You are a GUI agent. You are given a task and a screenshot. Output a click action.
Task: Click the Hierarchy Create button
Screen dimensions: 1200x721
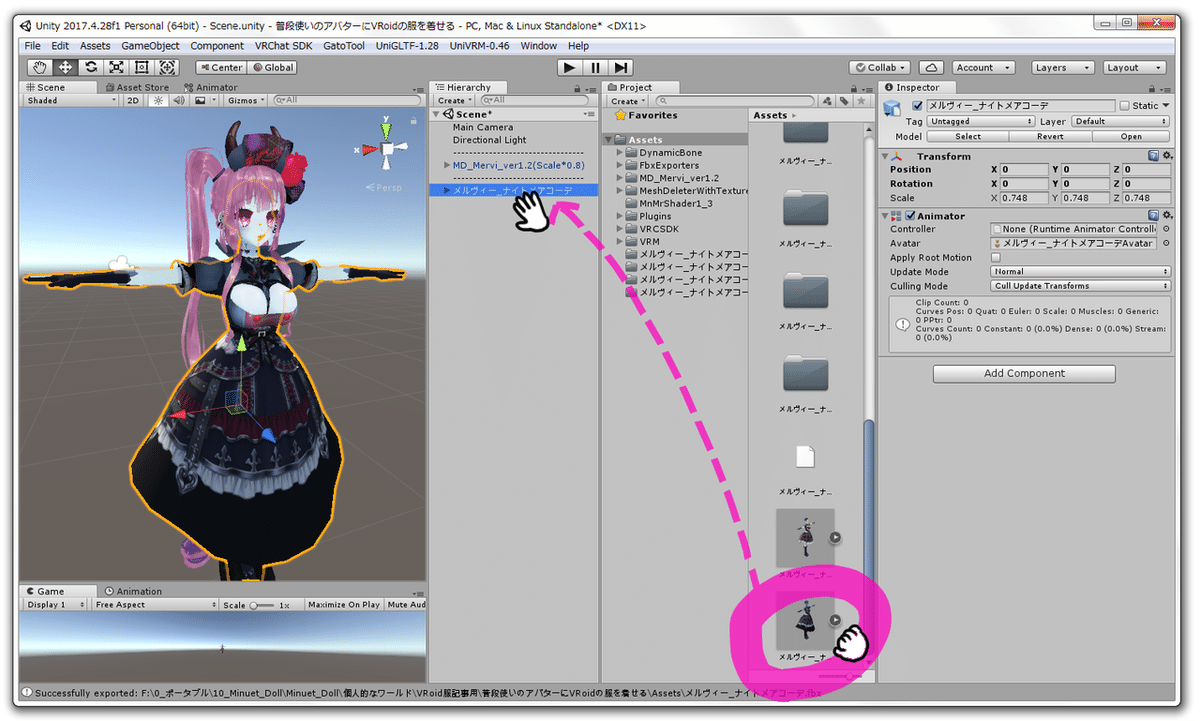point(455,101)
